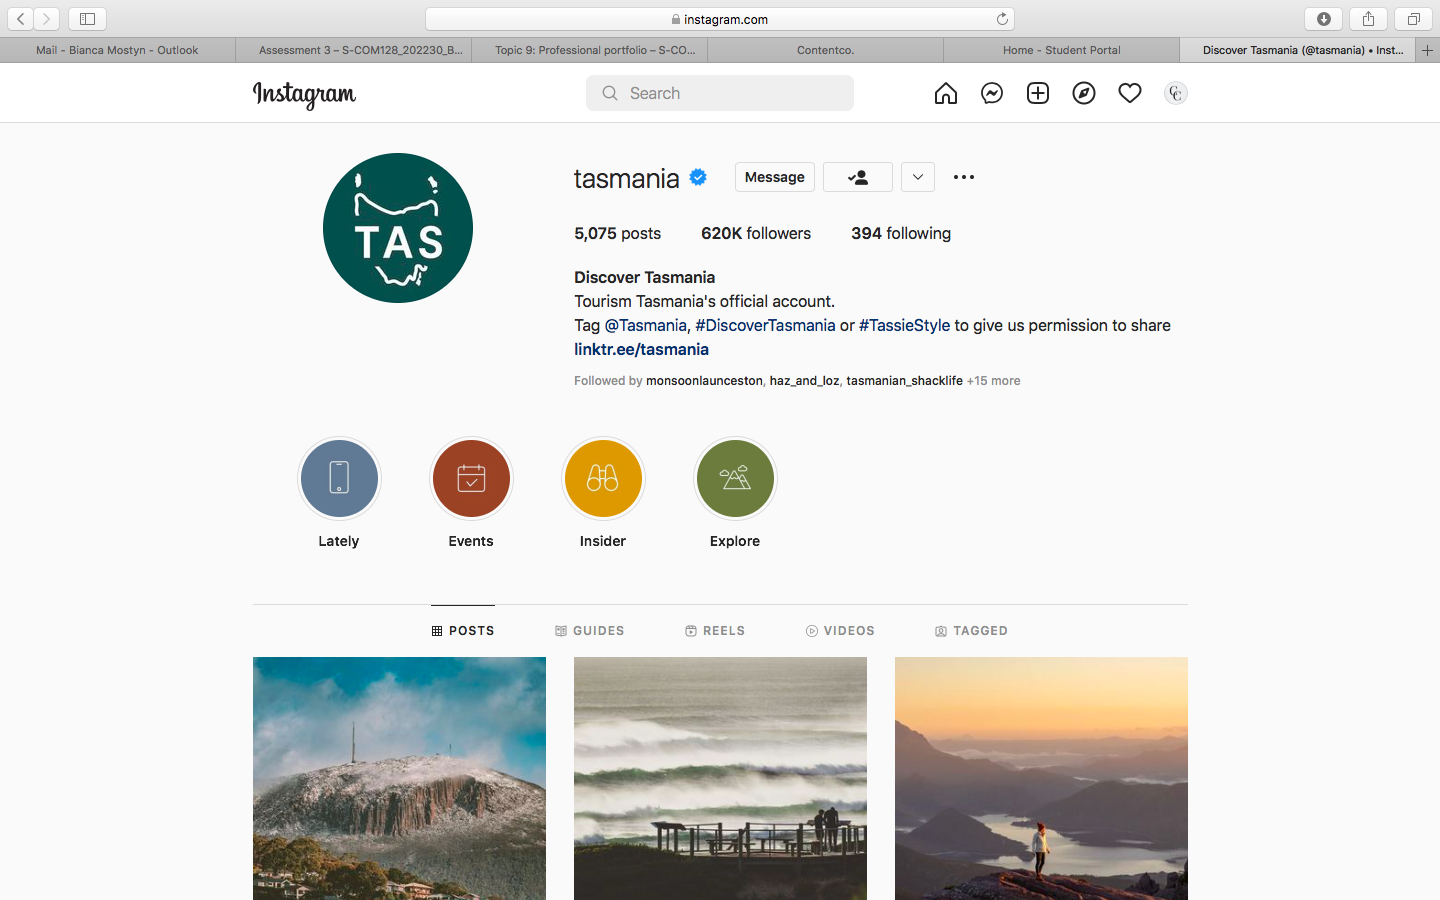Message the tasmania account
Image resolution: width=1440 pixels, height=900 pixels.
click(x=774, y=177)
